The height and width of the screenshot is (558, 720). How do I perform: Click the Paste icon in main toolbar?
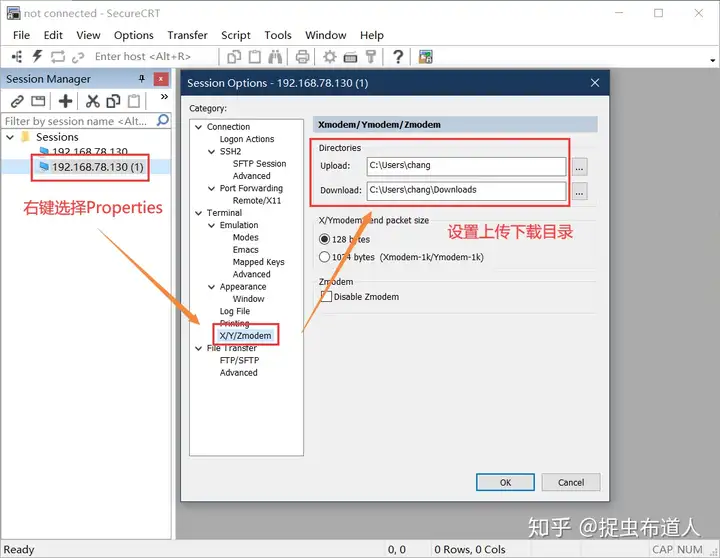254,56
